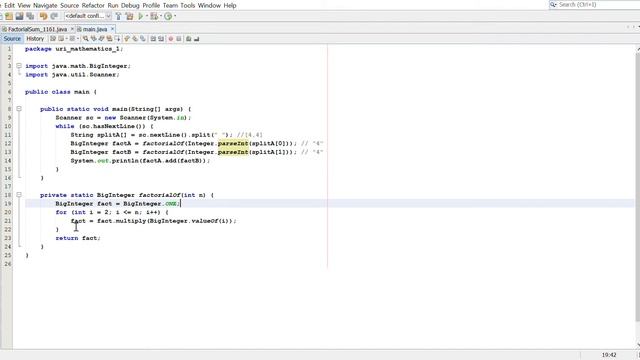Click the Find Next Occurrence icon
The width and height of the screenshot is (640, 360).
(101, 39)
